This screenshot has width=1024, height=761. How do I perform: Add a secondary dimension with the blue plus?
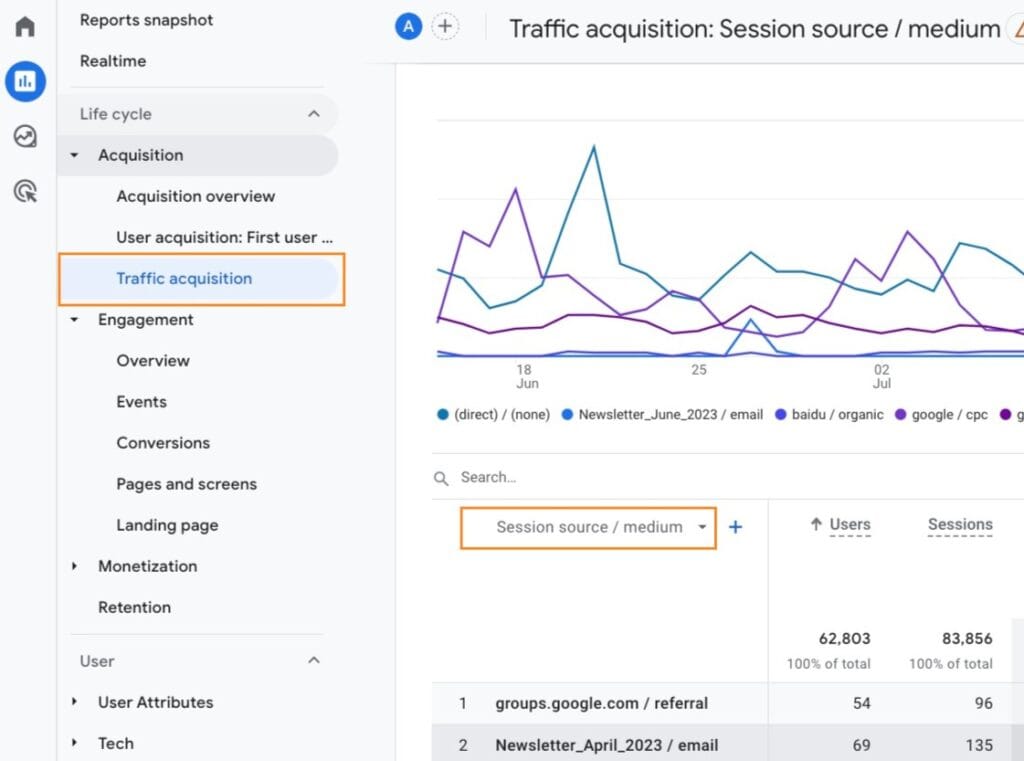coord(735,527)
